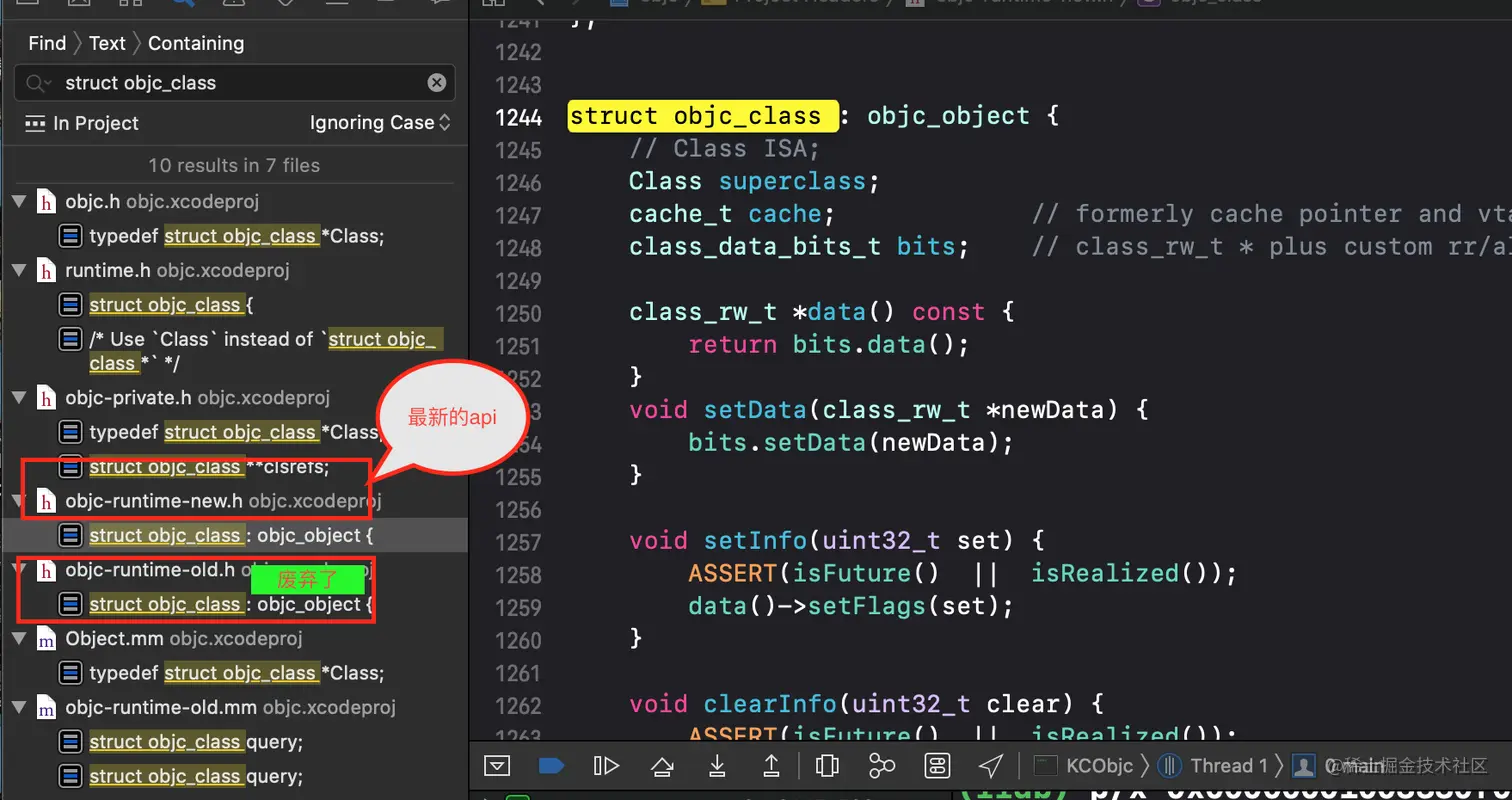Open the typedef result under Object.mm
Viewport: 1512px width, 800px height.
click(x=236, y=673)
